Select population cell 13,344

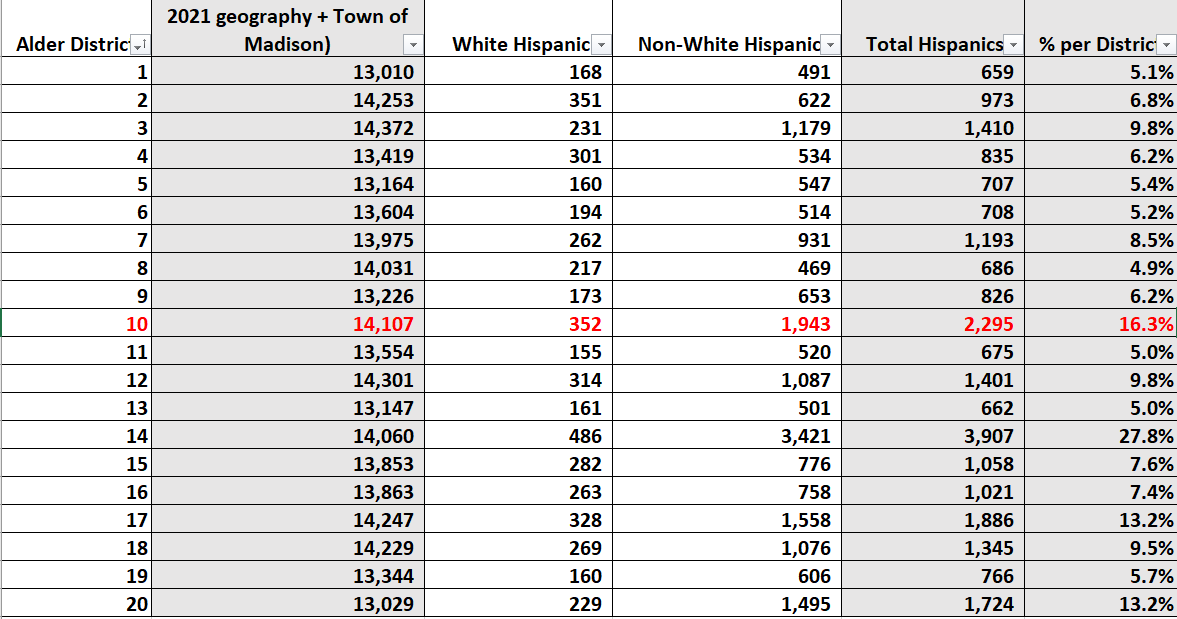point(288,576)
